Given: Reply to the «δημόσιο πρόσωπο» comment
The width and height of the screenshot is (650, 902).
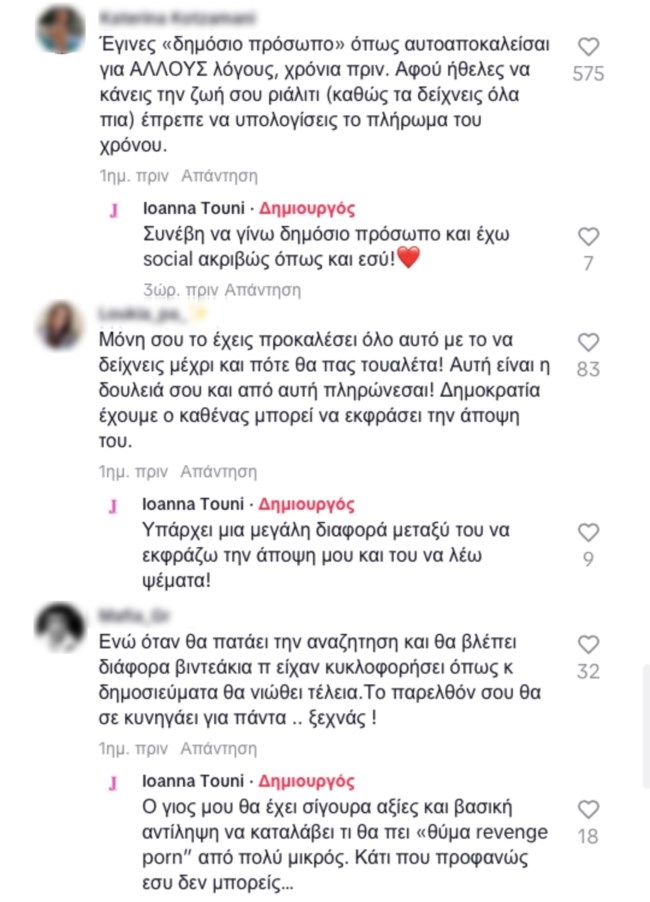Looking at the screenshot, I should pyautogui.click(x=219, y=176).
